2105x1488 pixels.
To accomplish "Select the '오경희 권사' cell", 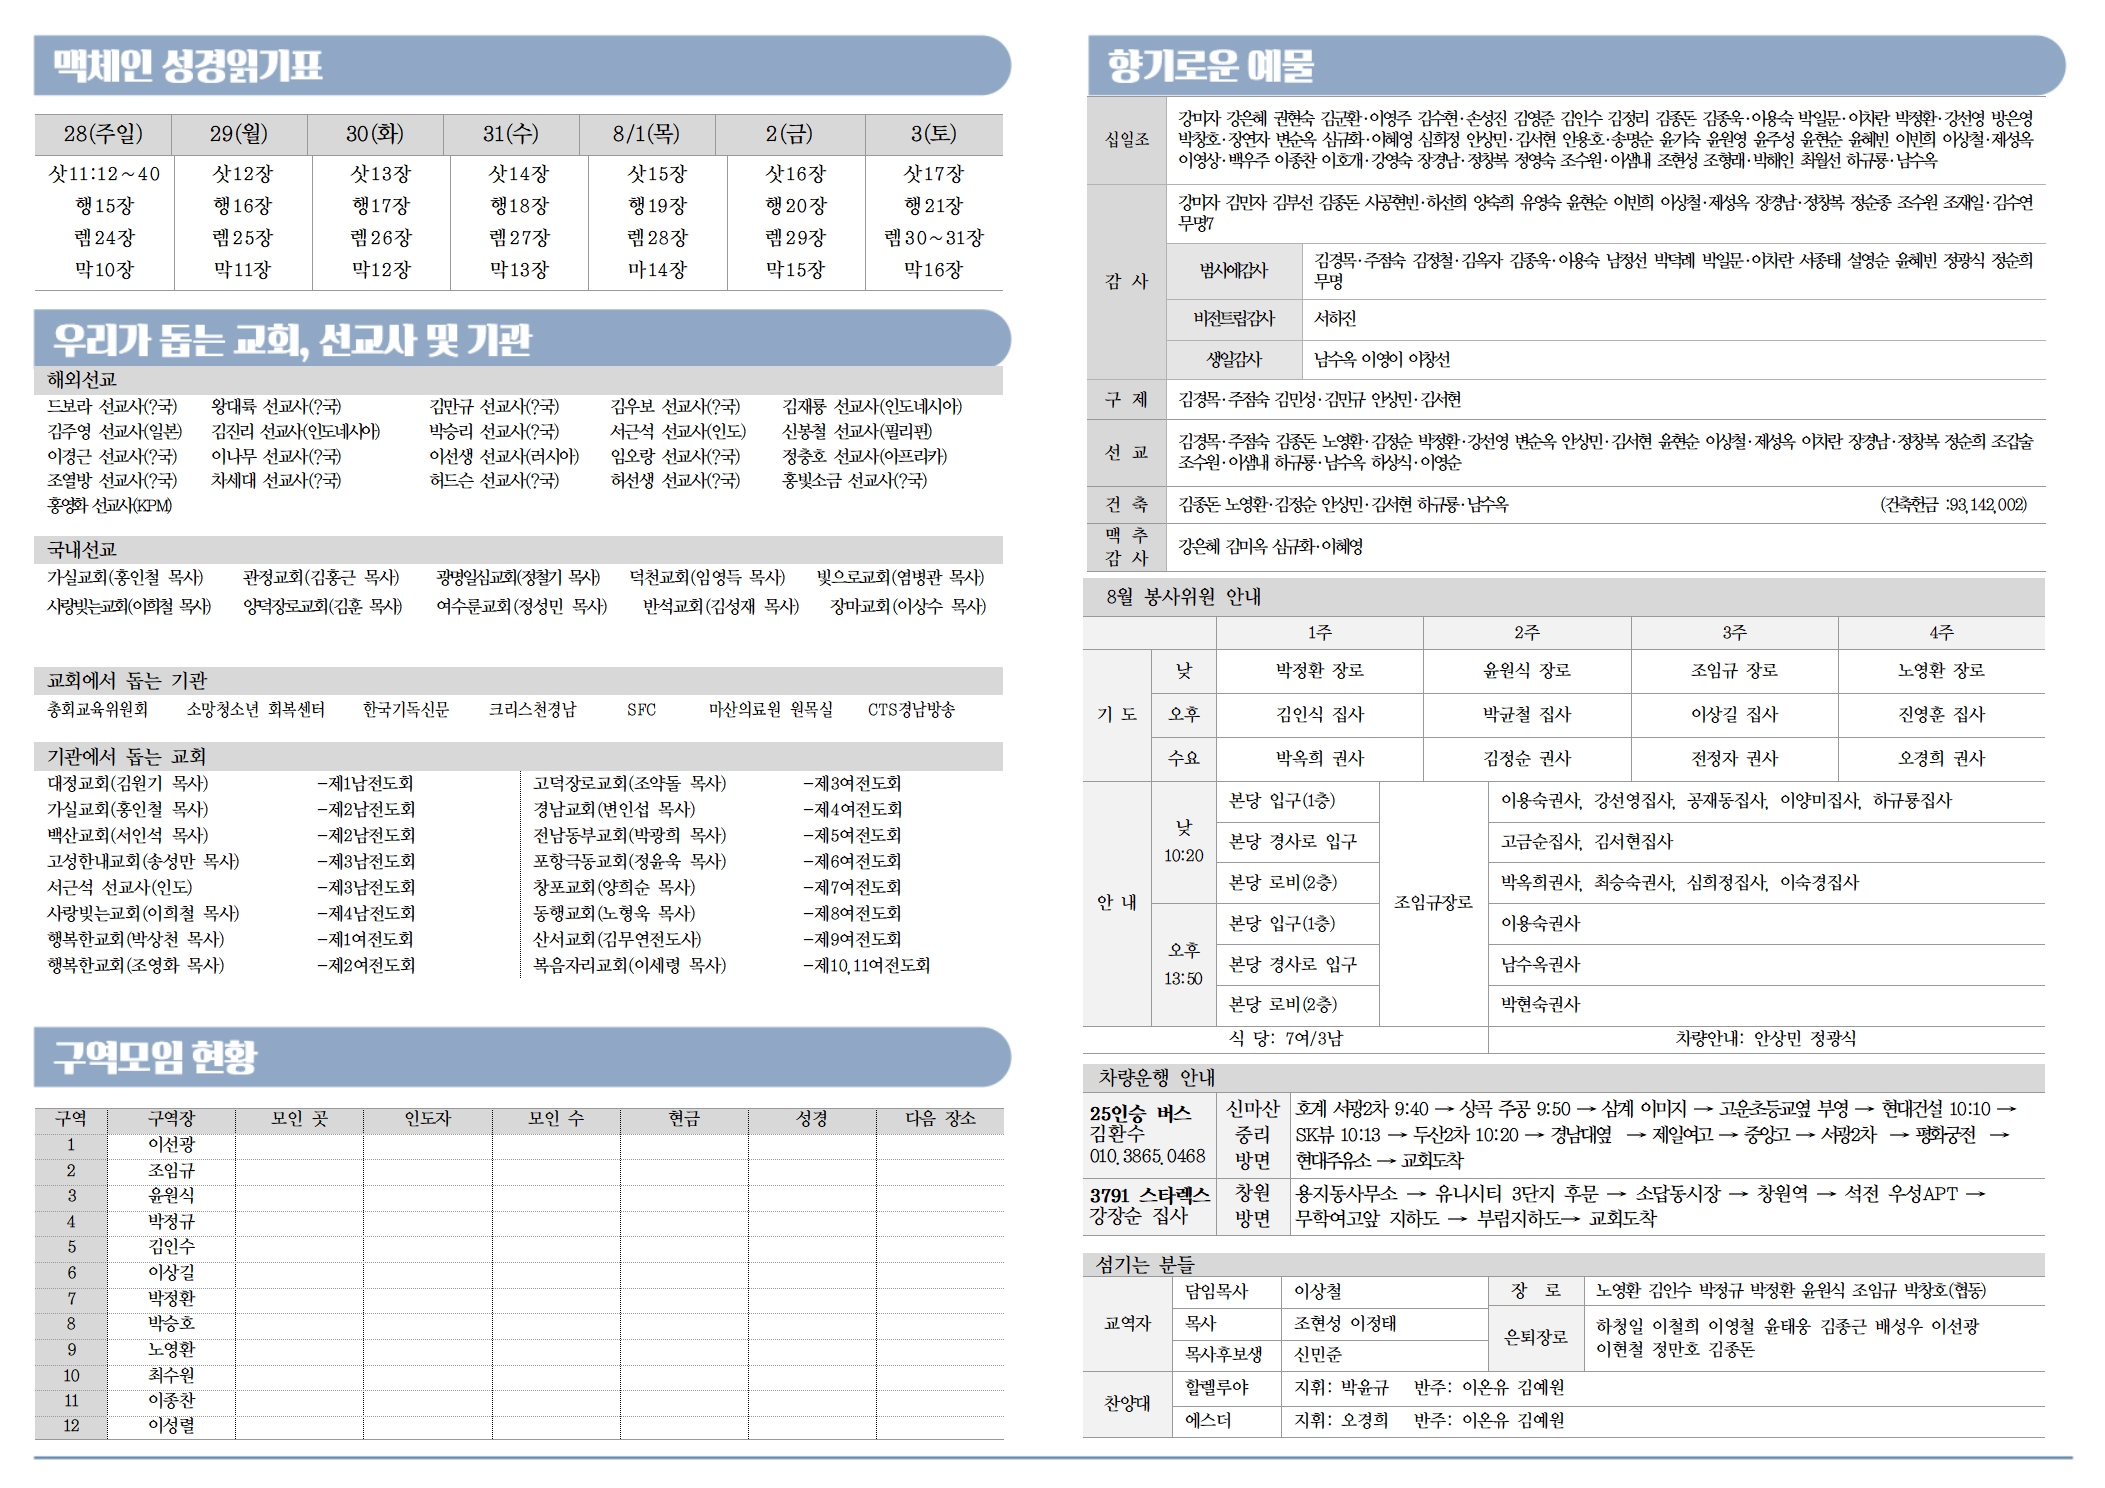I will pyautogui.click(x=1941, y=759).
